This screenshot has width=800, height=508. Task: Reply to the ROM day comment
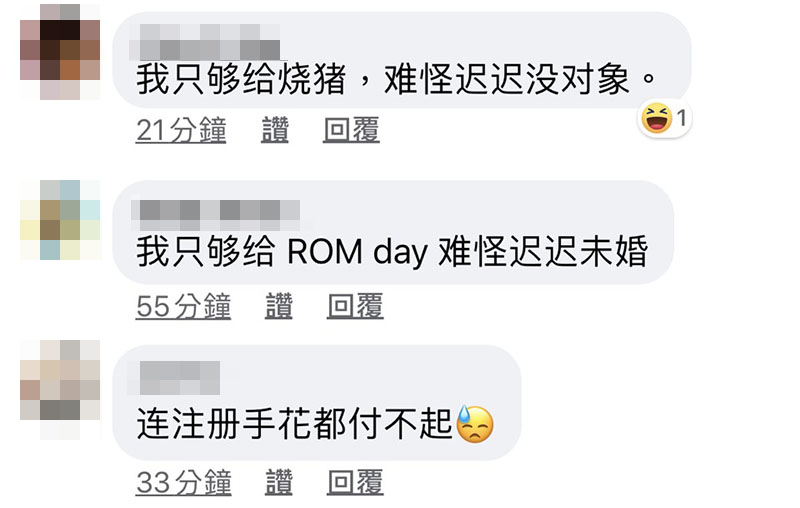(356, 306)
